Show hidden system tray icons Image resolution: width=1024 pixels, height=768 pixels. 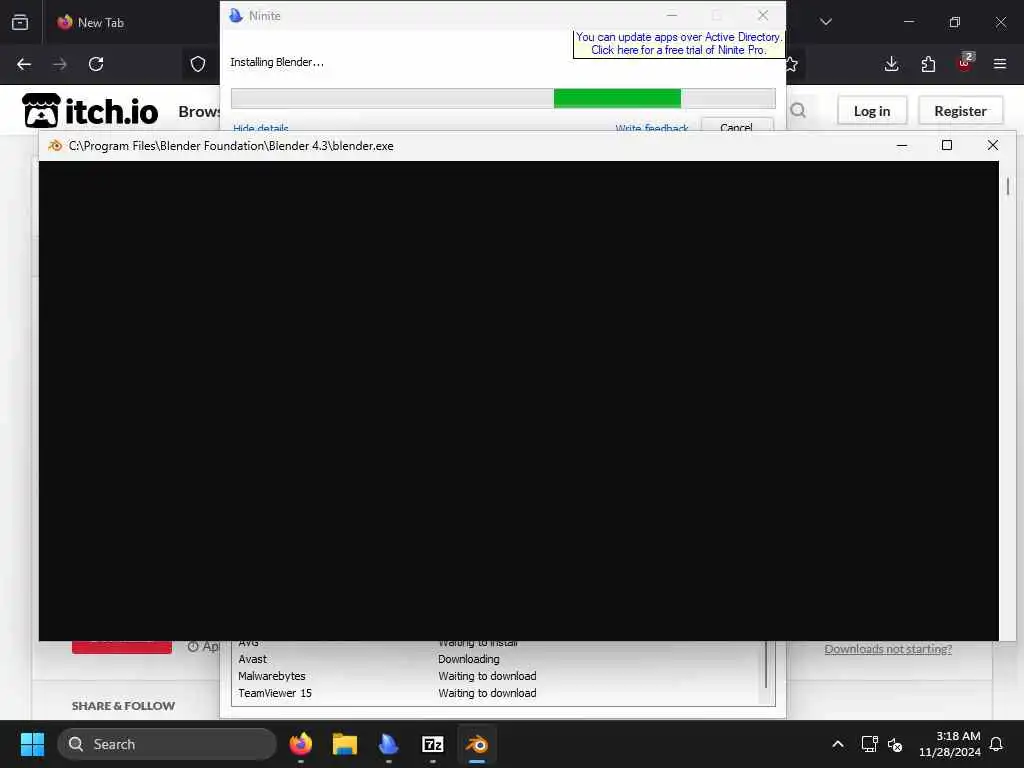click(x=837, y=744)
